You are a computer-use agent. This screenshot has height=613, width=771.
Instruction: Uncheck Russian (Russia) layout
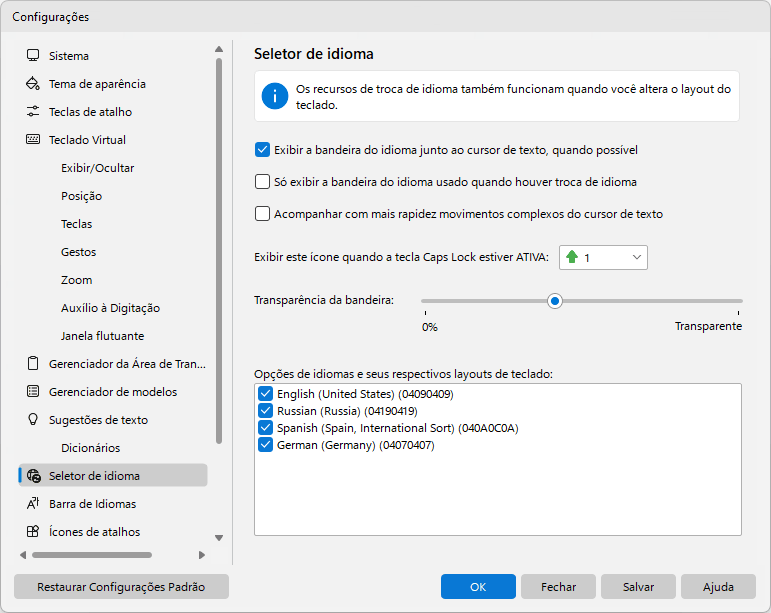(x=266, y=411)
